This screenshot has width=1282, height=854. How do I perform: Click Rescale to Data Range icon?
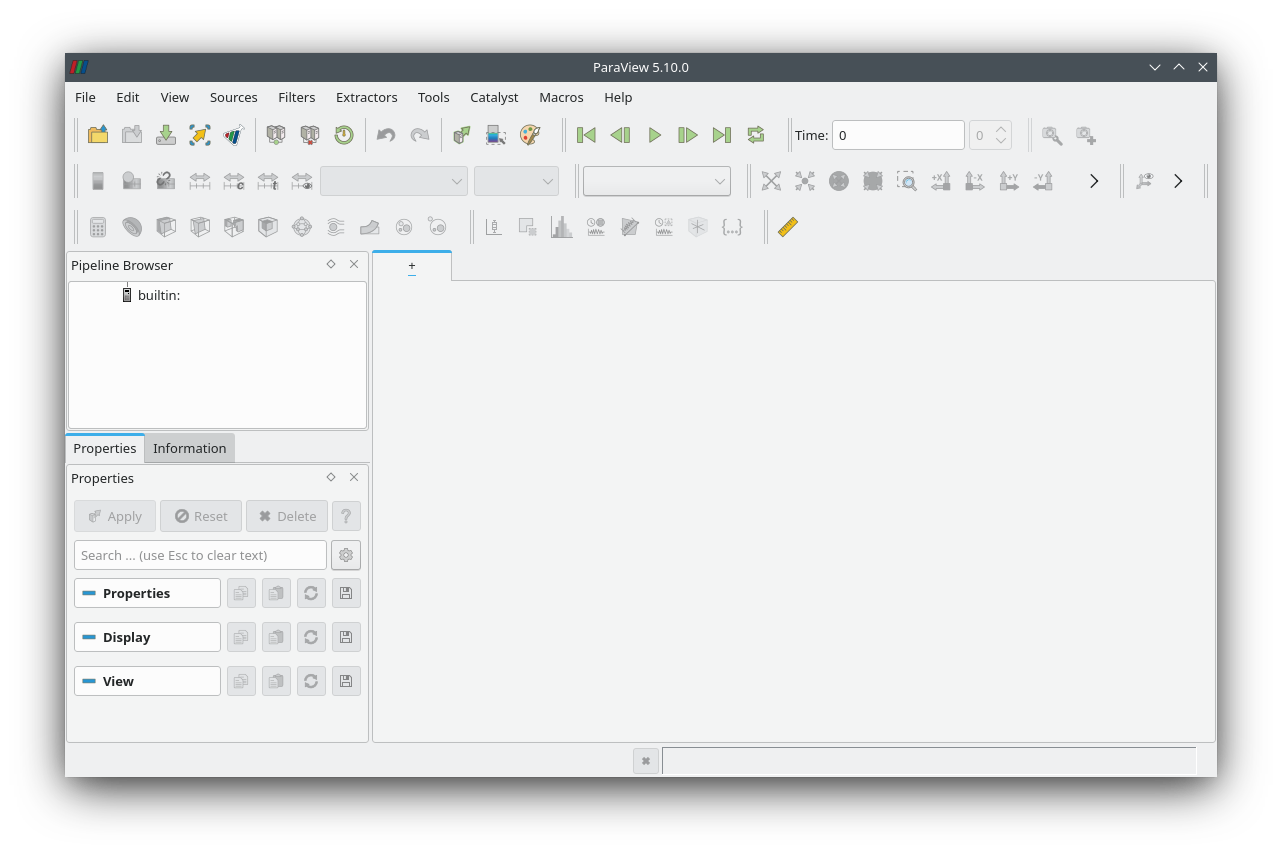click(x=200, y=181)
